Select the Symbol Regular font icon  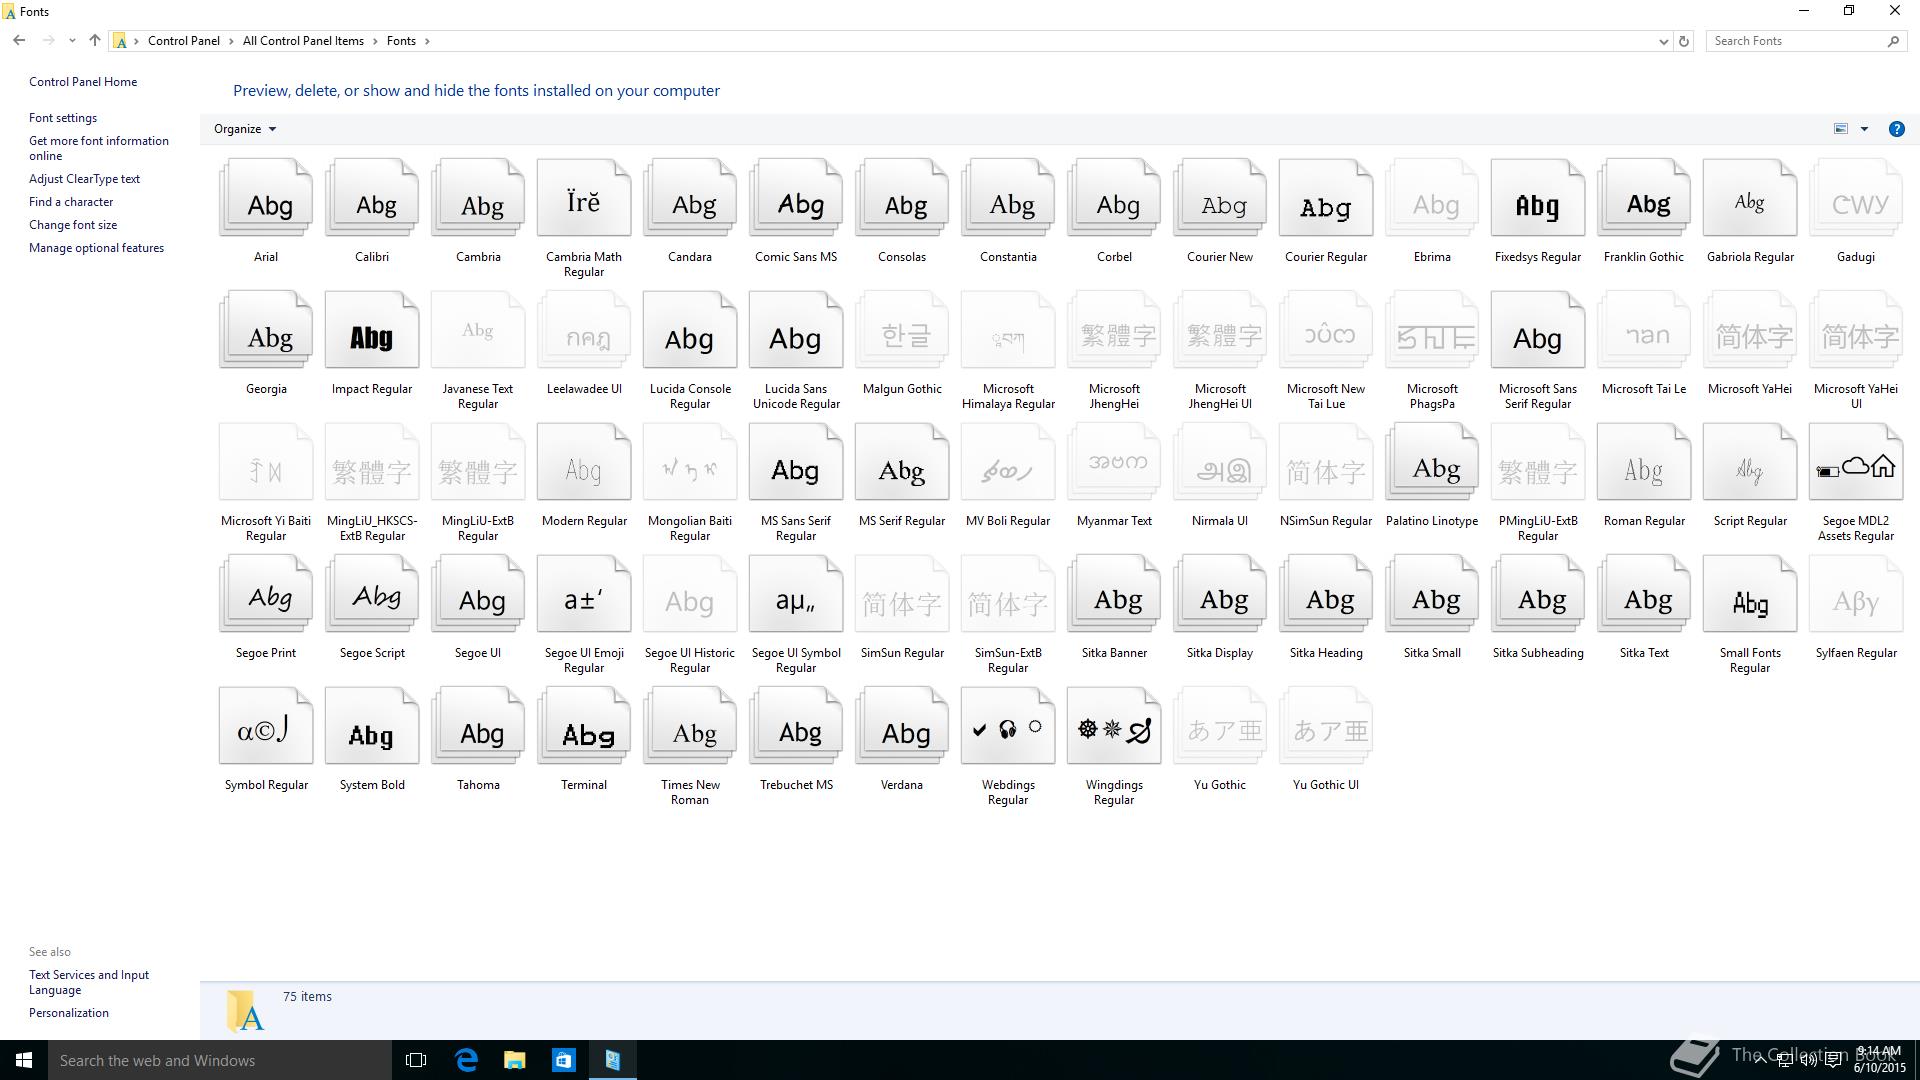[x=265, y=731]
